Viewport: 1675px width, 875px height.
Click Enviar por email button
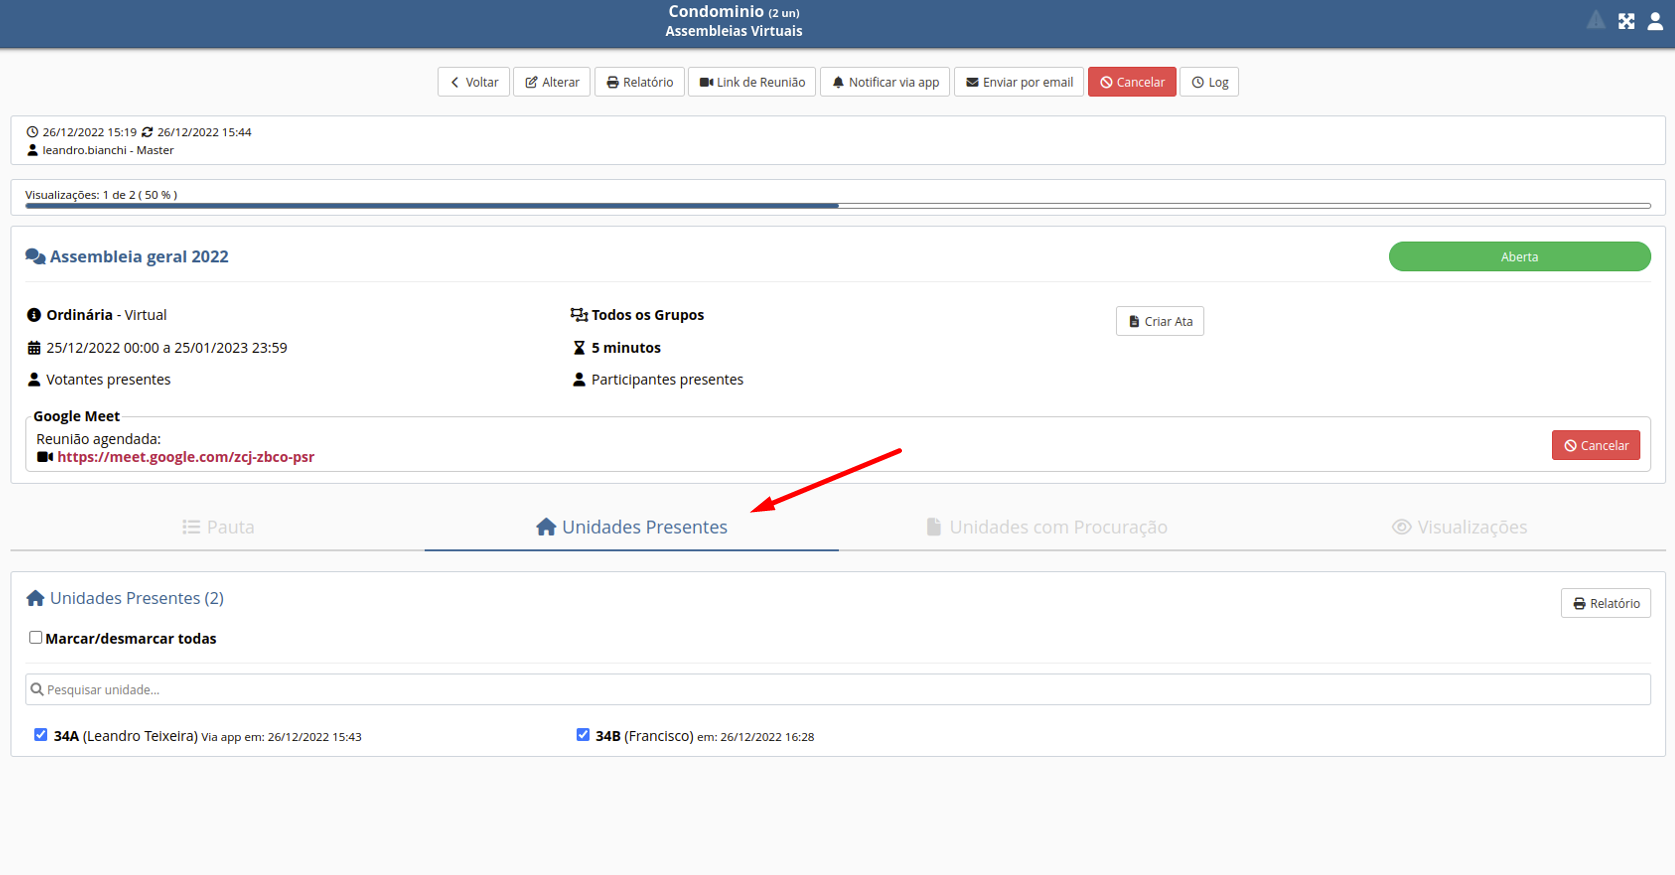[1019, 82]
